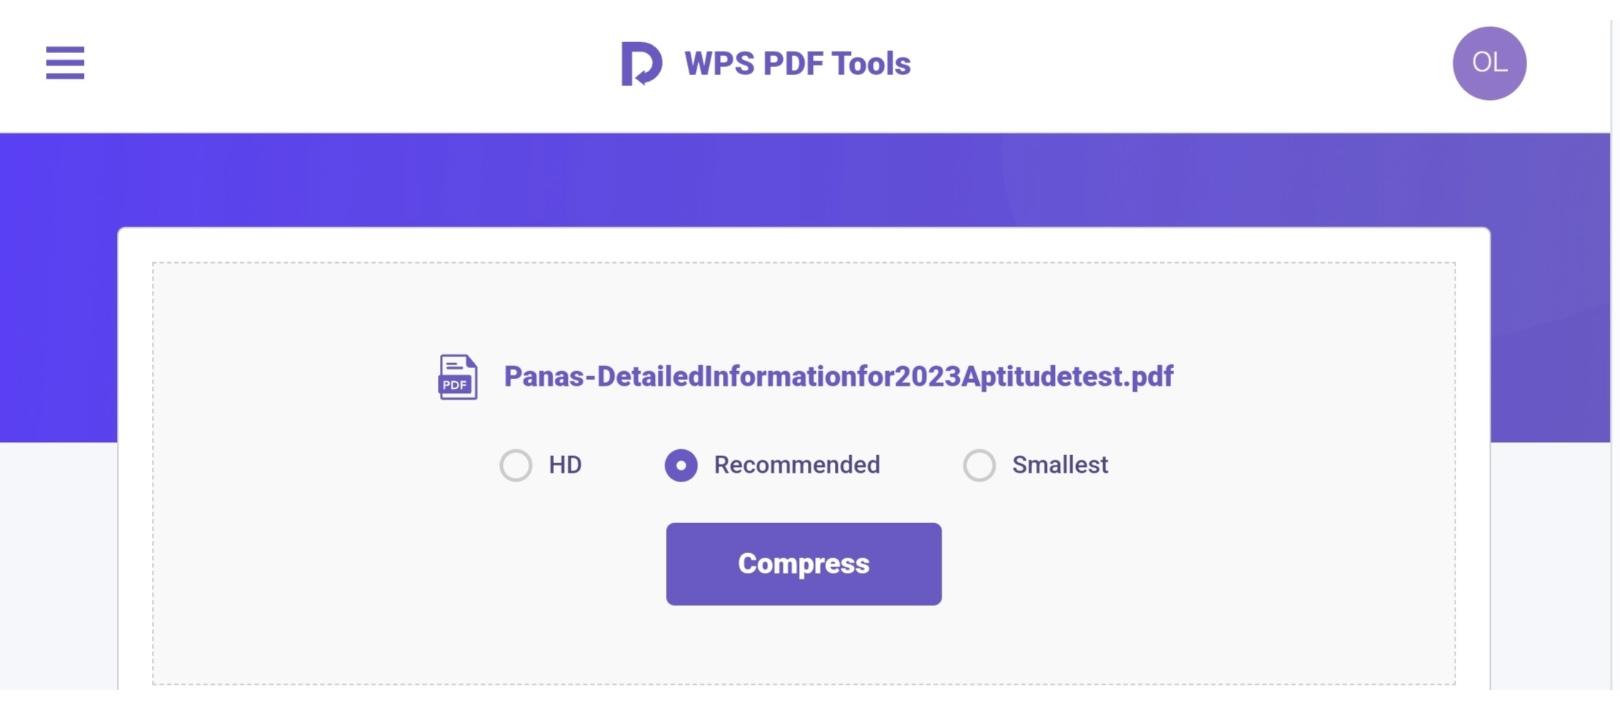Viewport: 1620px width, 703px height.
Task: Click the Recommended option label text
Action: [x=797, y=465]
